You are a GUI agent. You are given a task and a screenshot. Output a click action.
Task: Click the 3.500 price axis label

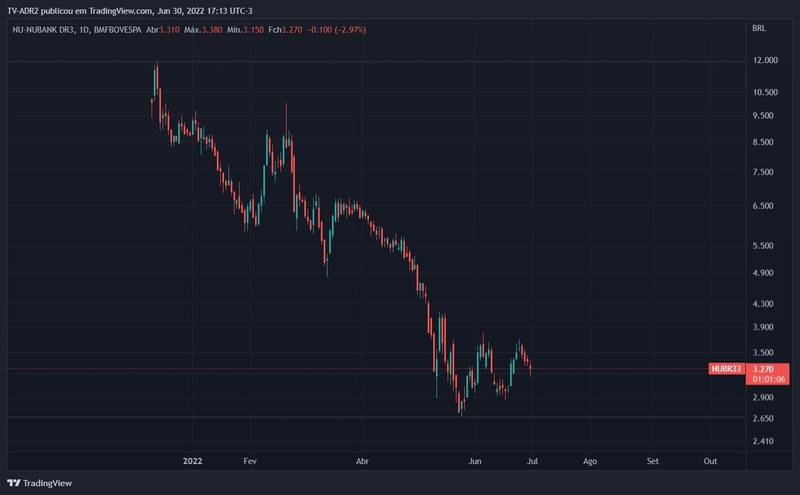763,353
